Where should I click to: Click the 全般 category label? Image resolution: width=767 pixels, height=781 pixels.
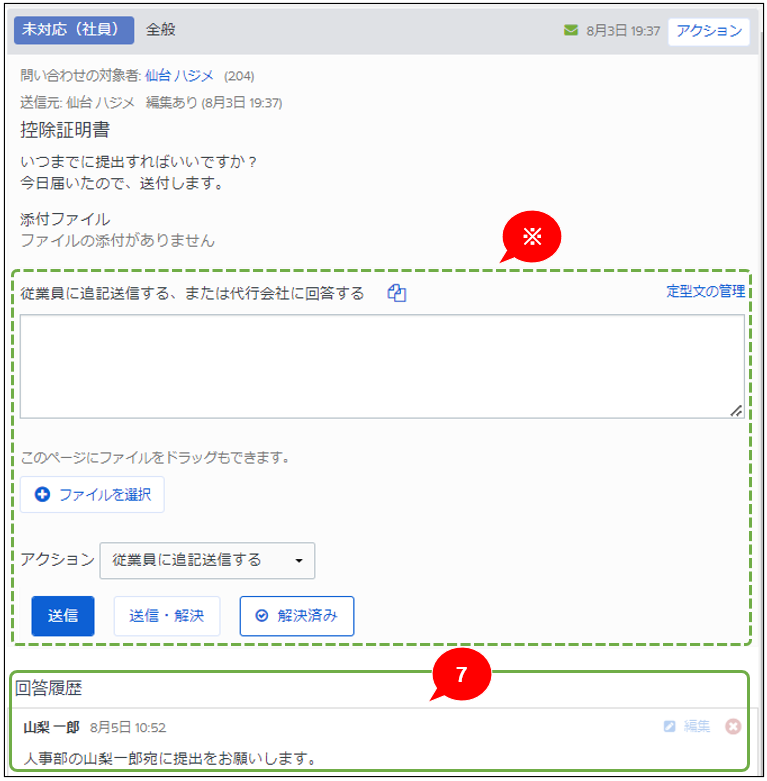(160, 29)
